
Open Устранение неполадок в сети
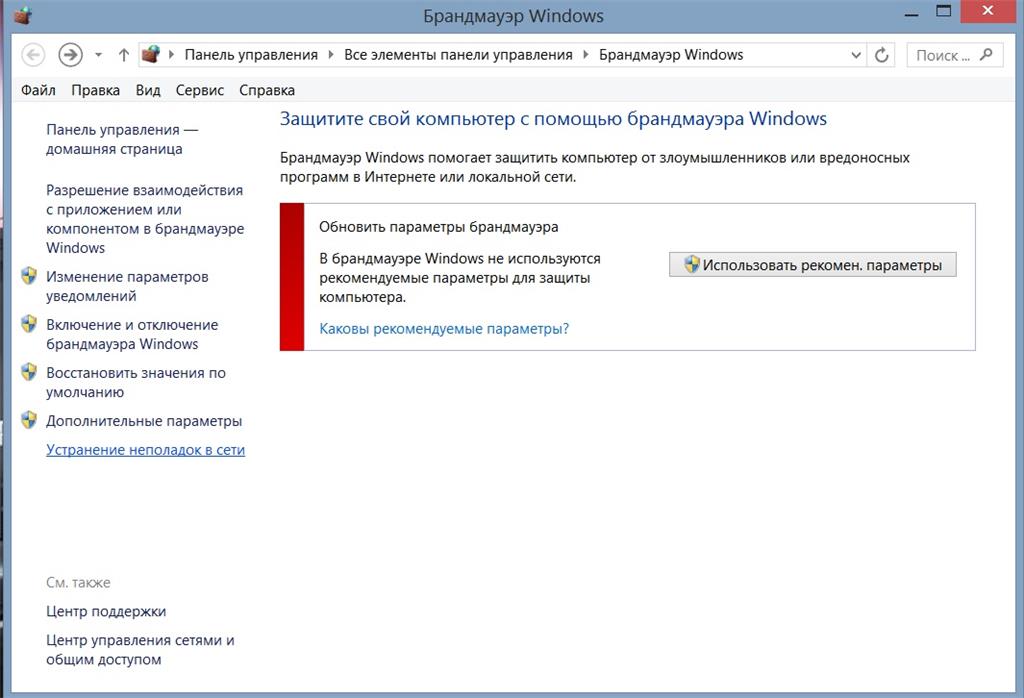[x=146, y=450]
